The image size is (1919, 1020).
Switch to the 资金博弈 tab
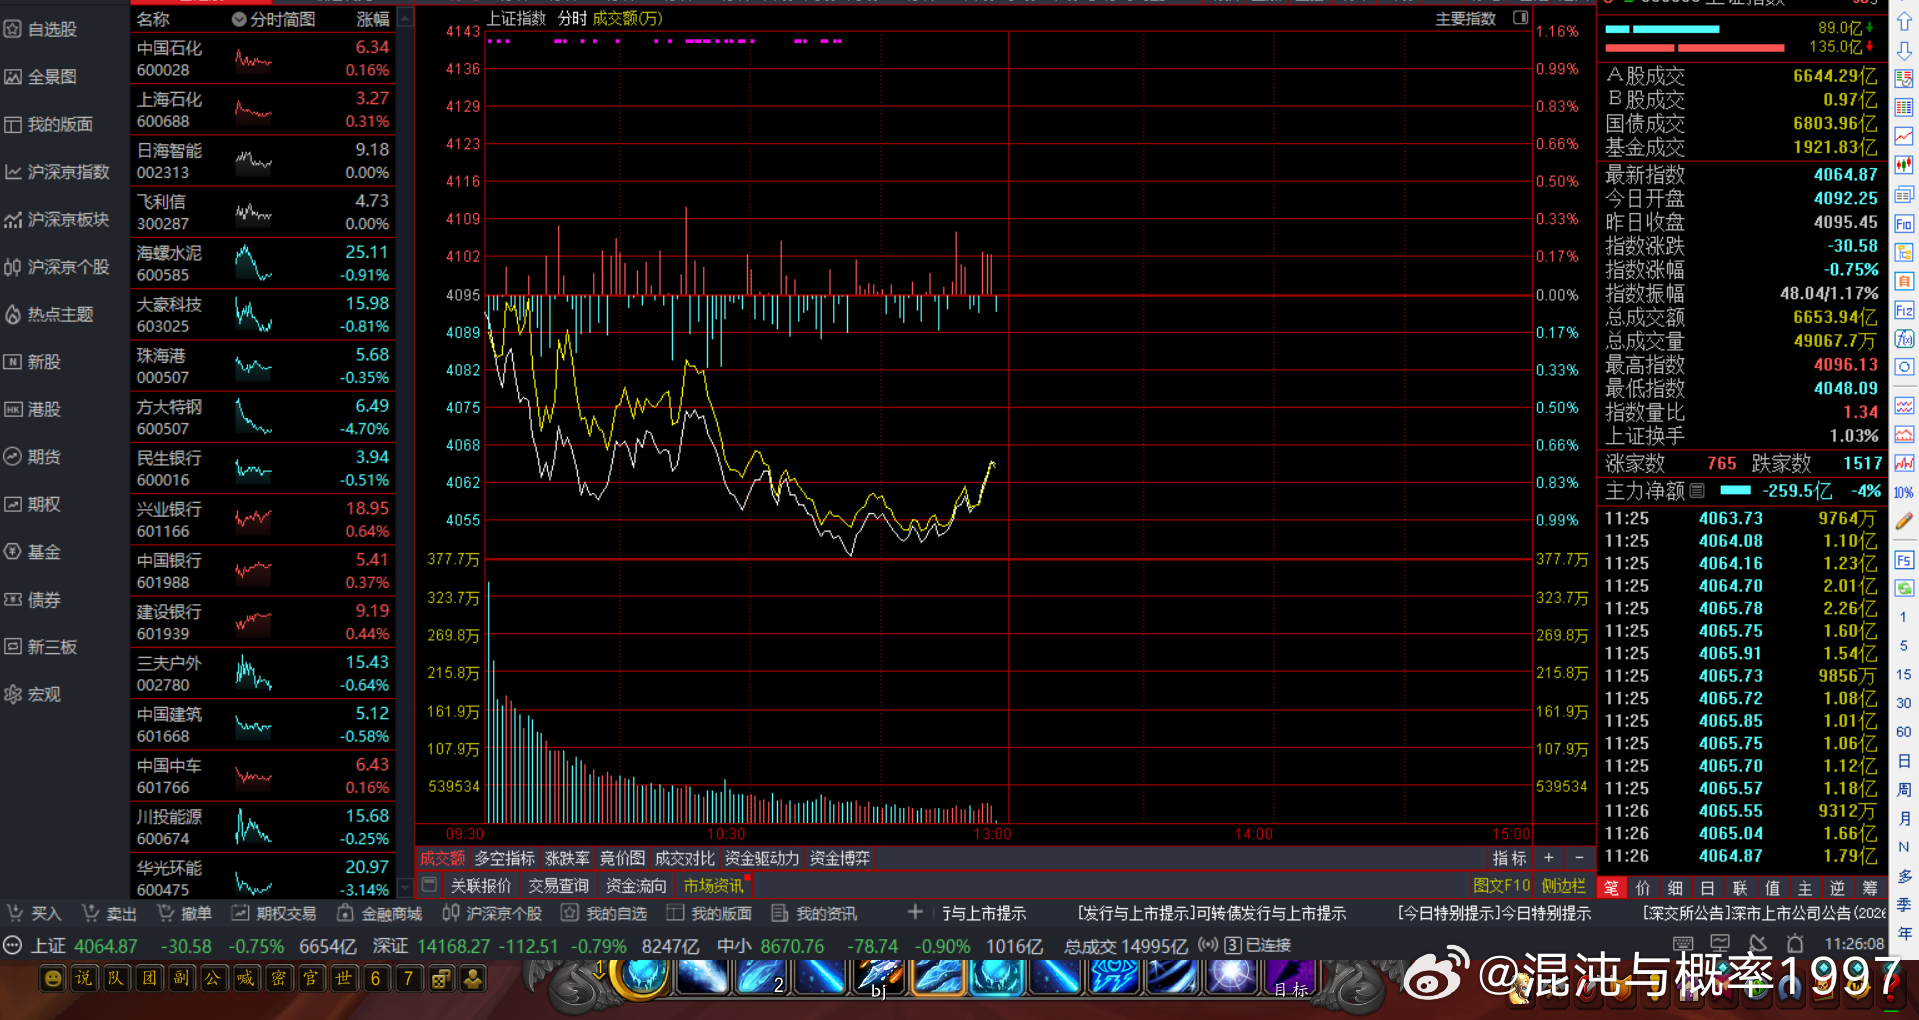point(840,858)
